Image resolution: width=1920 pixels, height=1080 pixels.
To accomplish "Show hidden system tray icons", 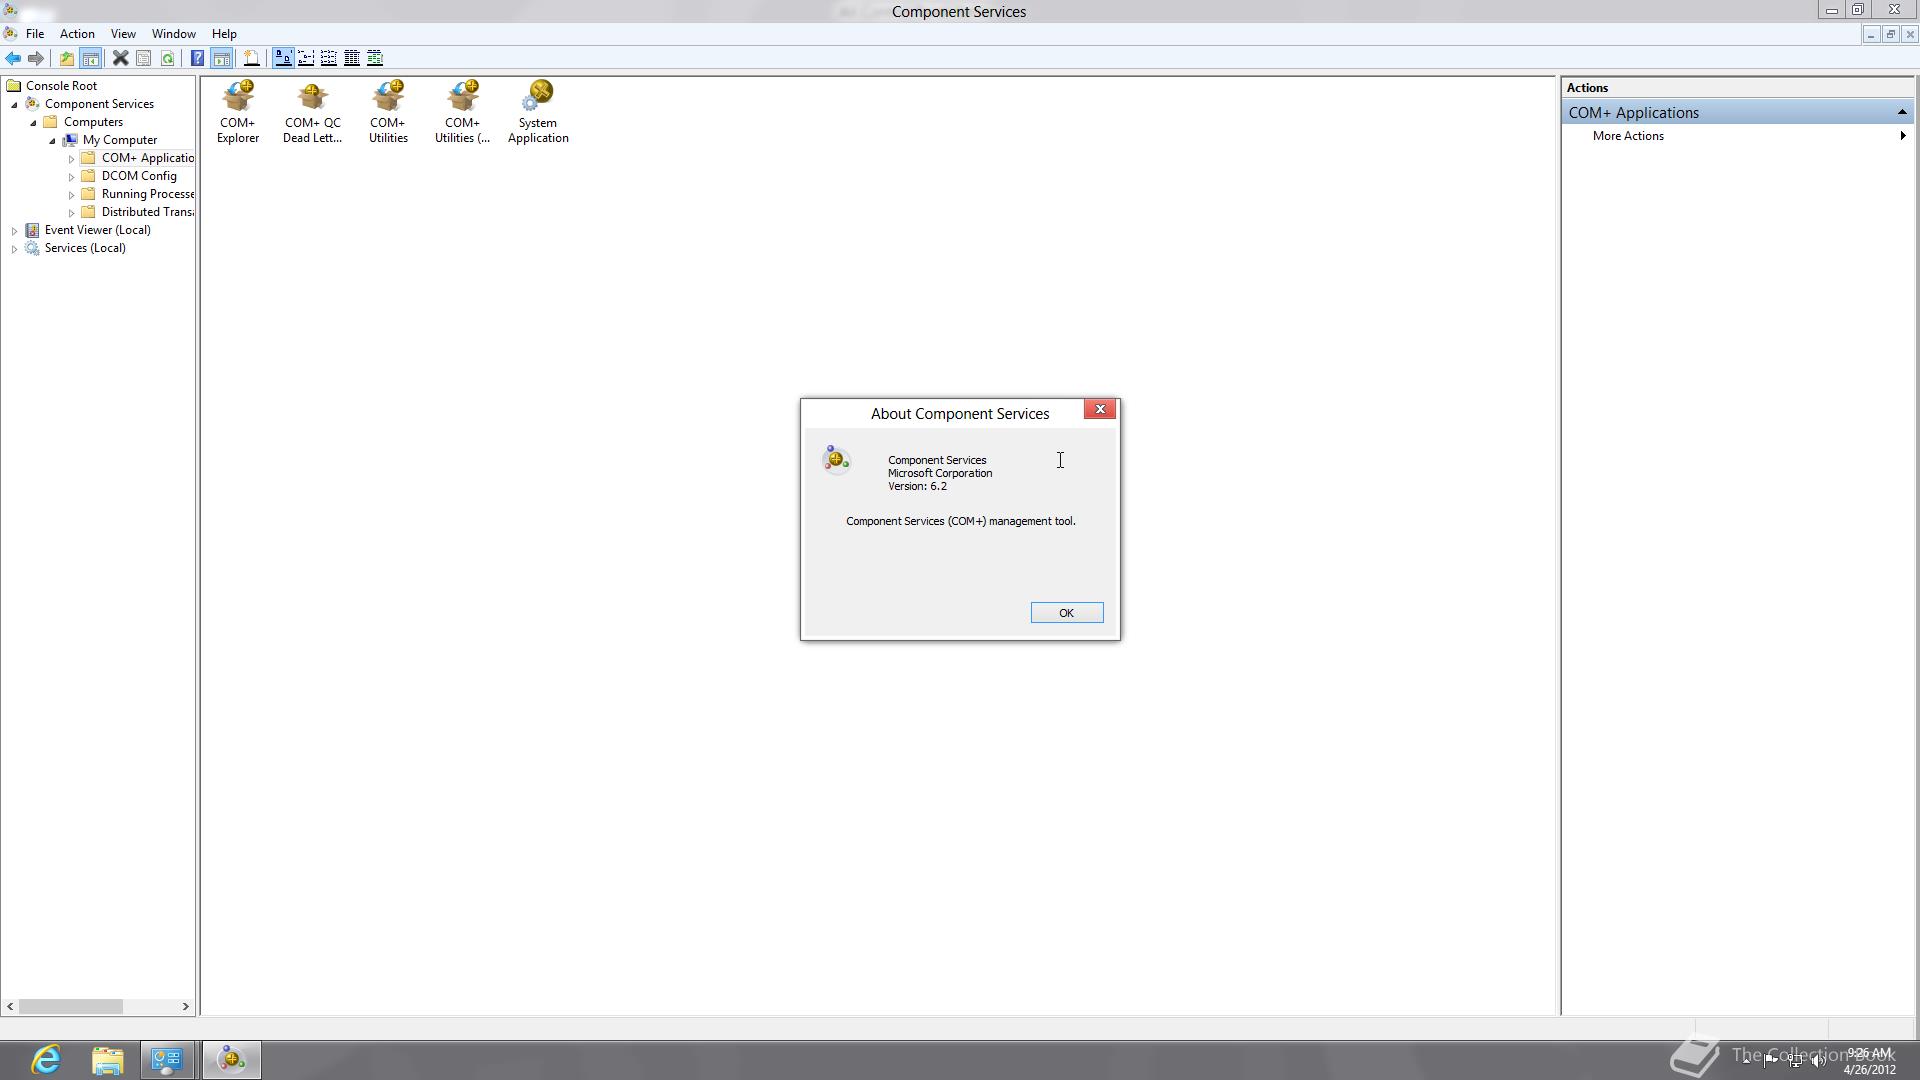I will pos(1747,1061).
